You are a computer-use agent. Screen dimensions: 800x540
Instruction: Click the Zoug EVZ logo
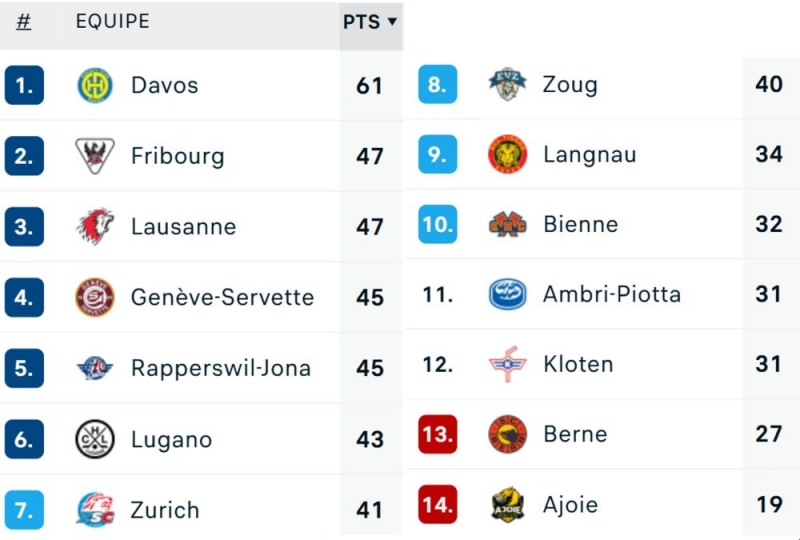point(507,84)
